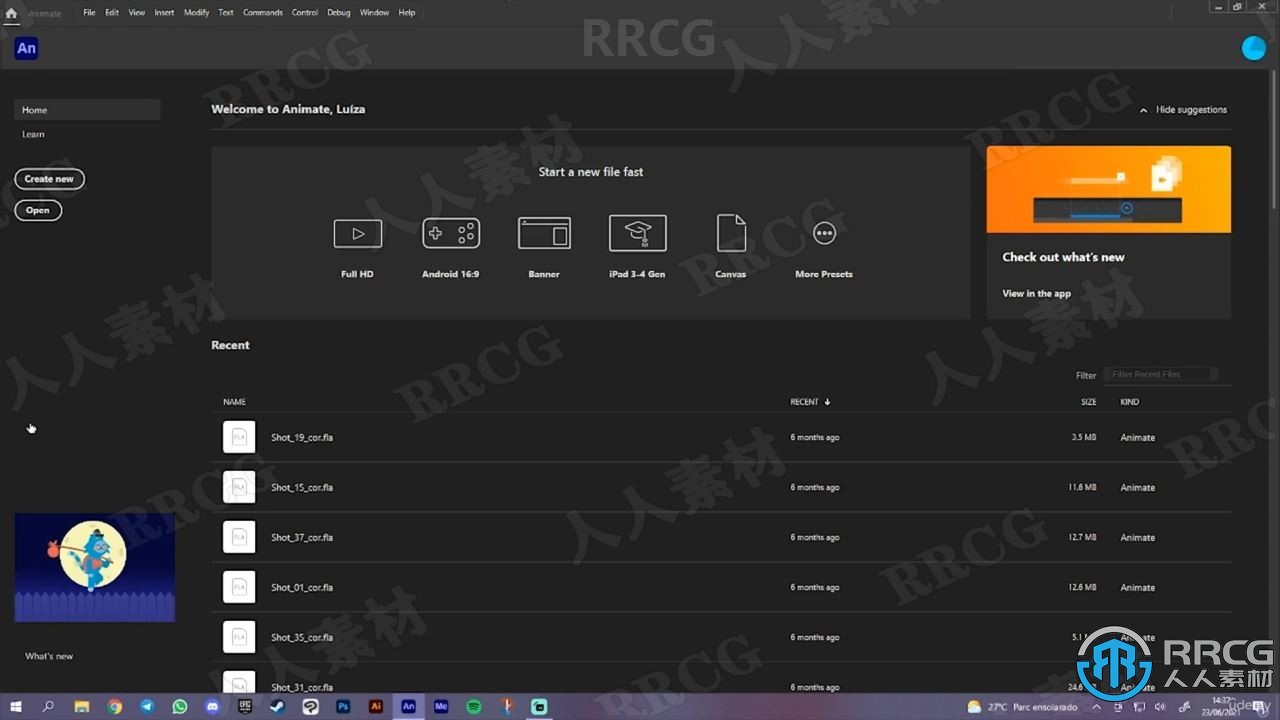This screenshot has height=720, width=1280.
Task: Click the FLA file icon for Shot_01_cor.fla
Action: pos(239,587)
